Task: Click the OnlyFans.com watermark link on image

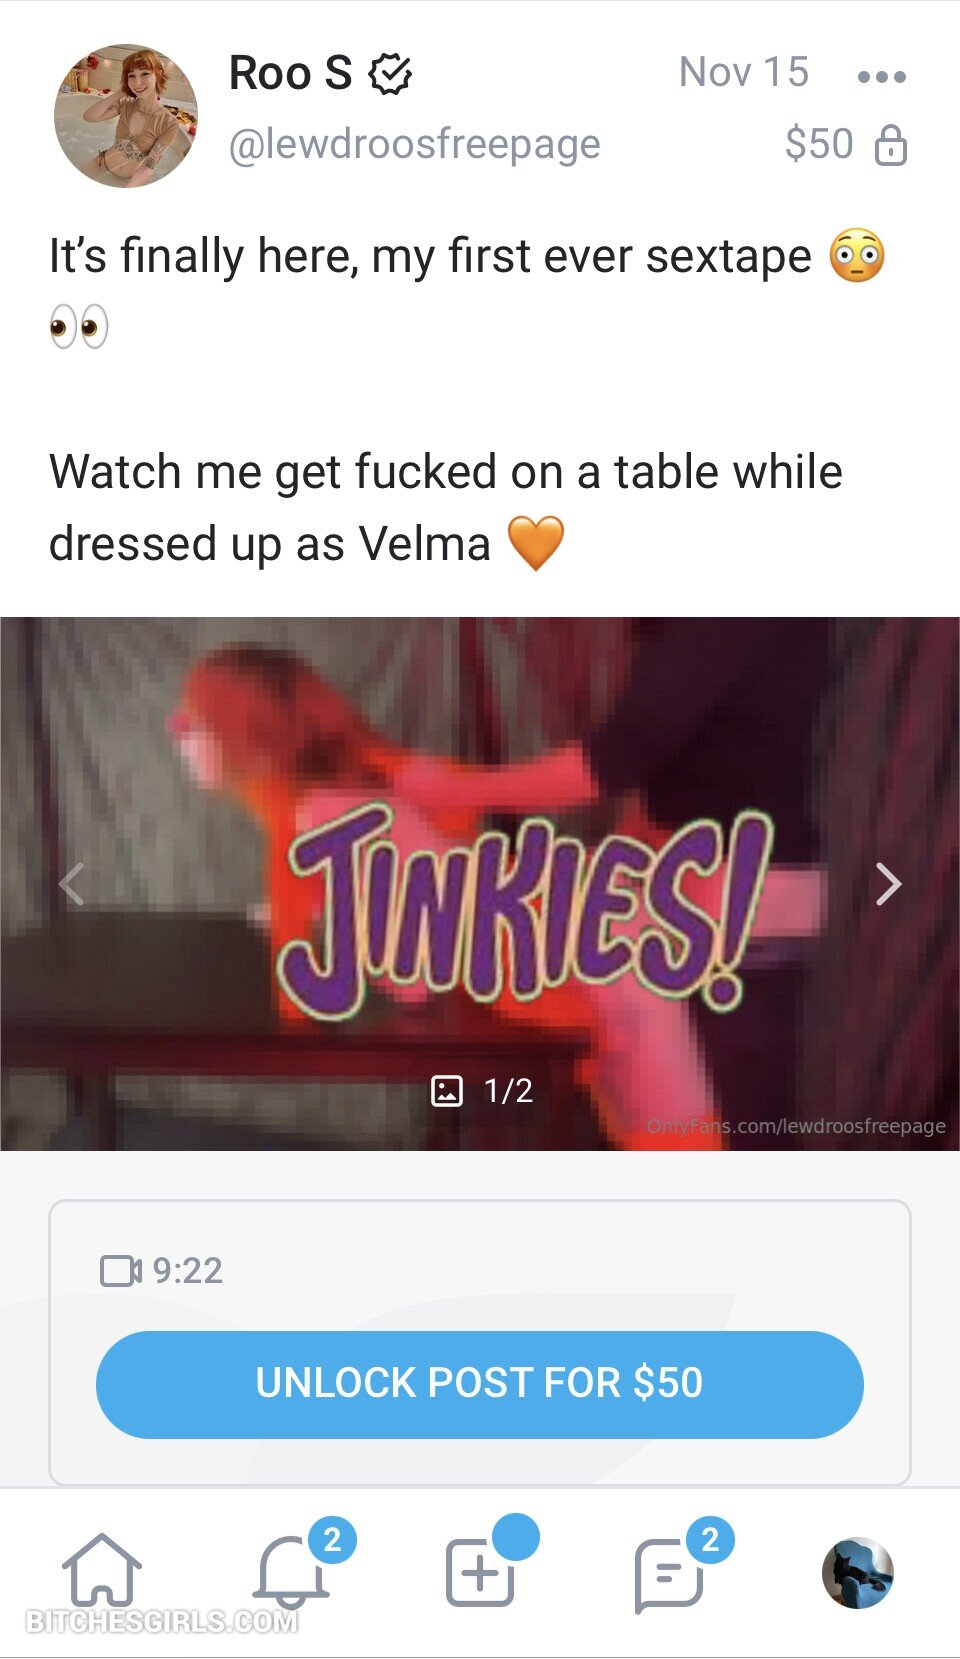Action: (796, 1126)
